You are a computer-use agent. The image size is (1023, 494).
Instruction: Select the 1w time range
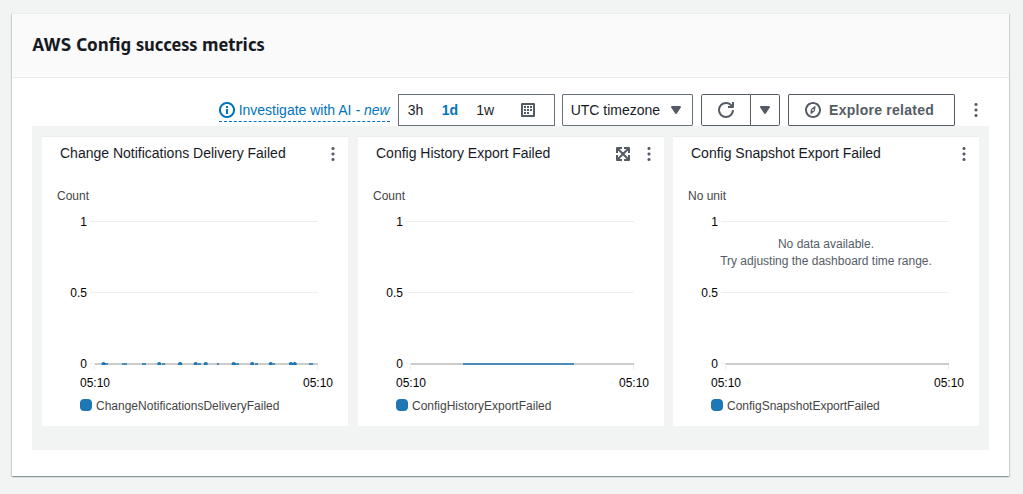[x=485, y=110]
